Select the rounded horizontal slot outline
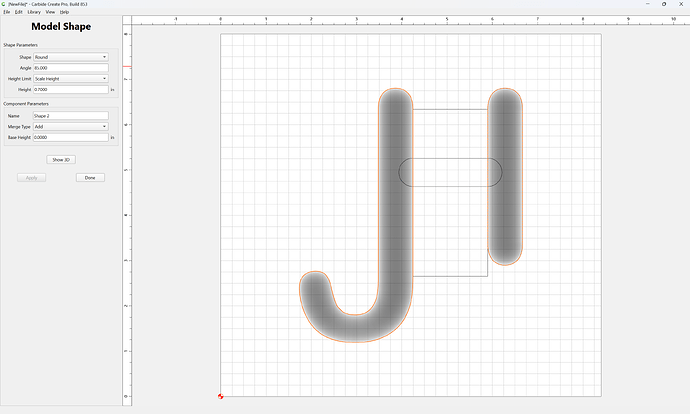 tap(450, 172)
